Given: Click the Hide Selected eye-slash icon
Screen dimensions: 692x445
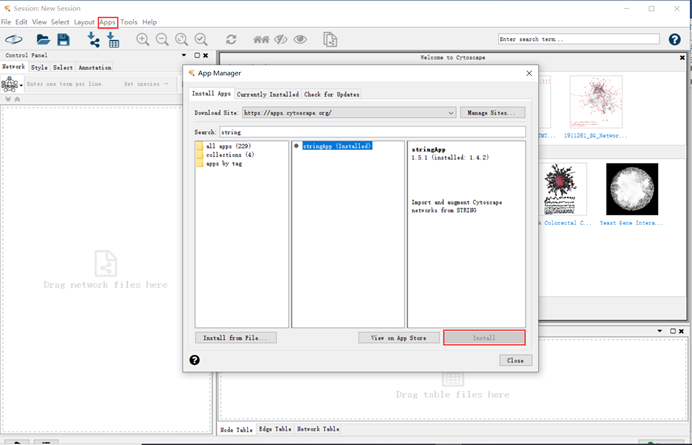Looking at the screenshot, I should (x=281, y=40).
